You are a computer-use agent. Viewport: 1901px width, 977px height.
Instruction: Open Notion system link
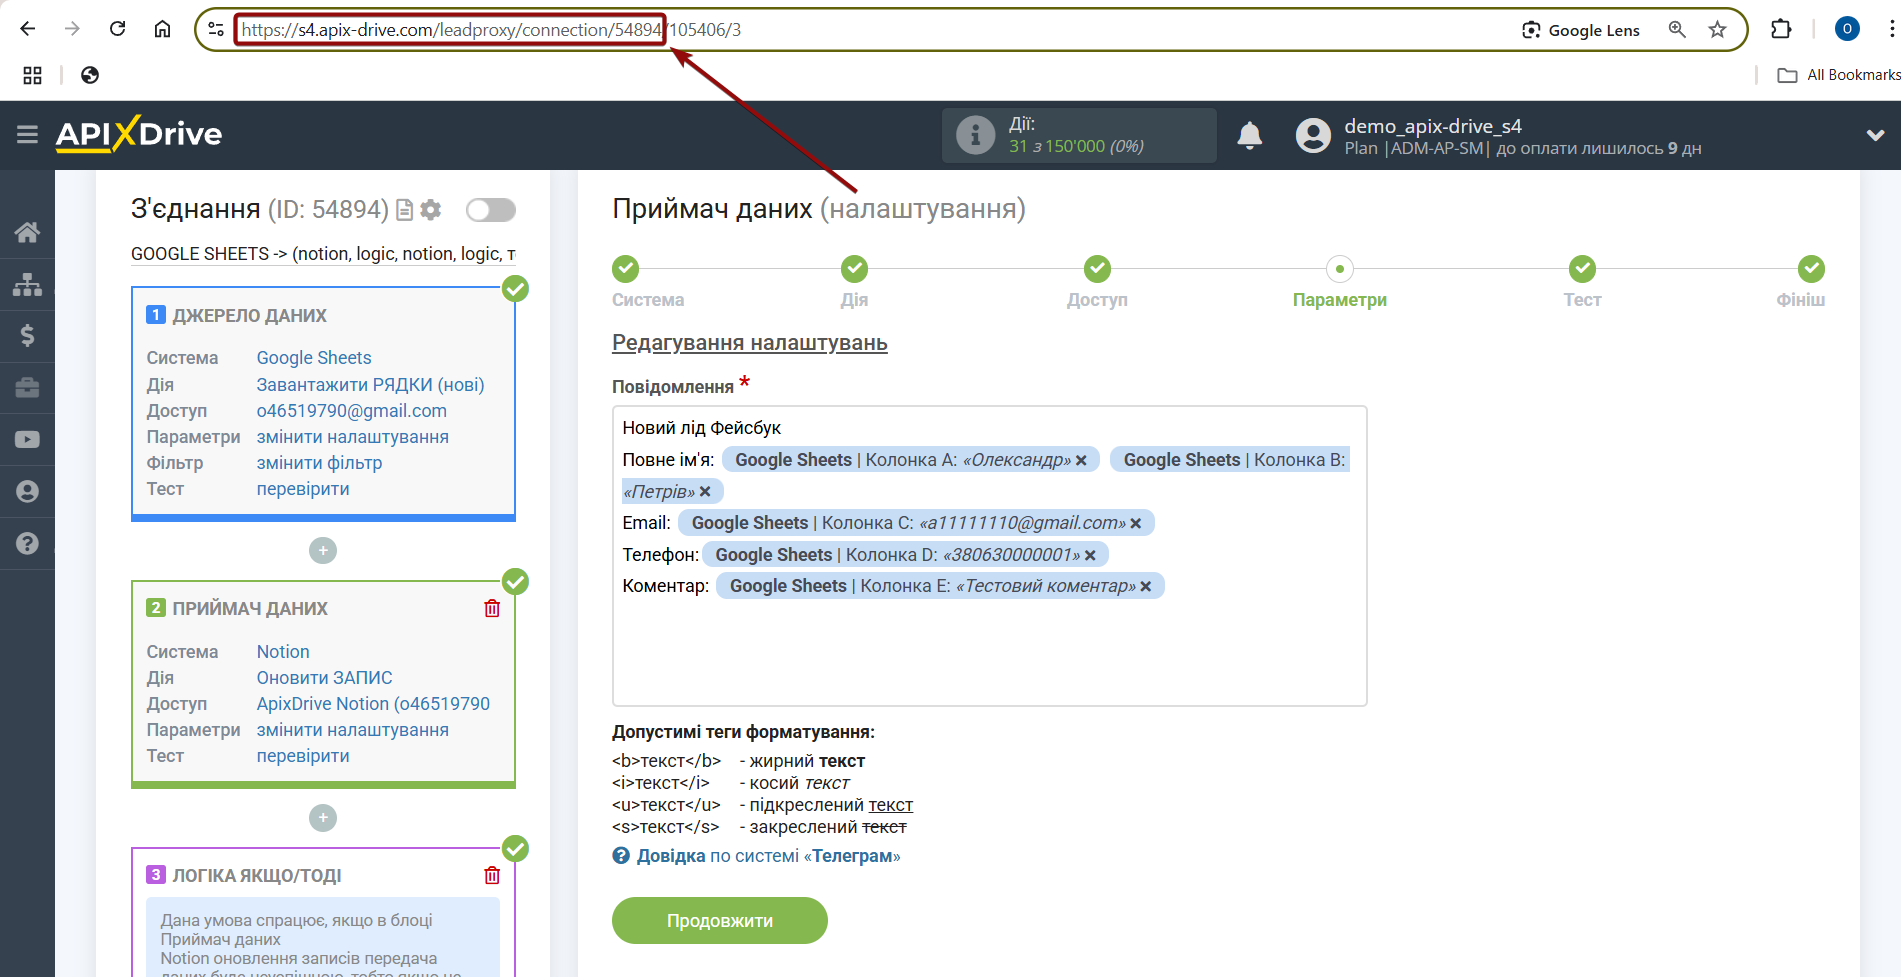point(283,652)
